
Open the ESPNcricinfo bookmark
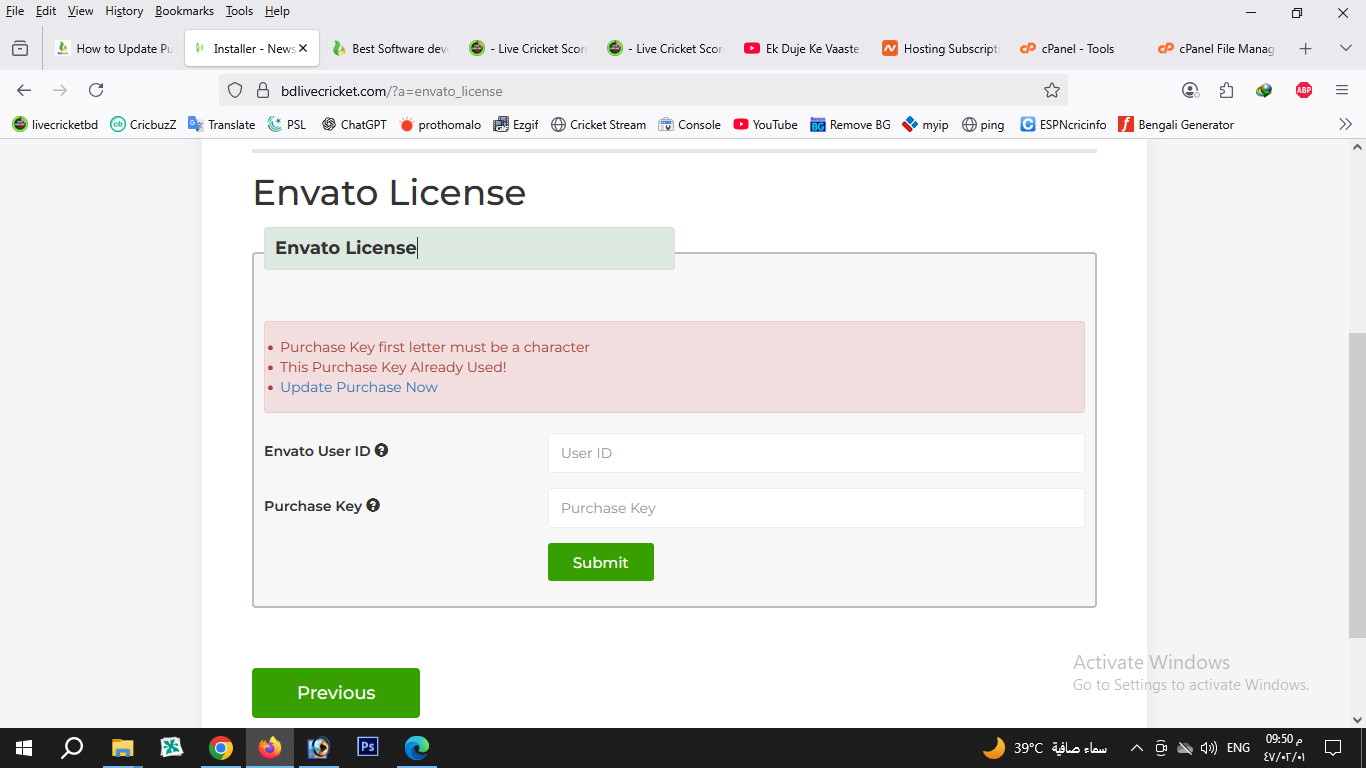pyautogui.click(x=1063, y=124)
